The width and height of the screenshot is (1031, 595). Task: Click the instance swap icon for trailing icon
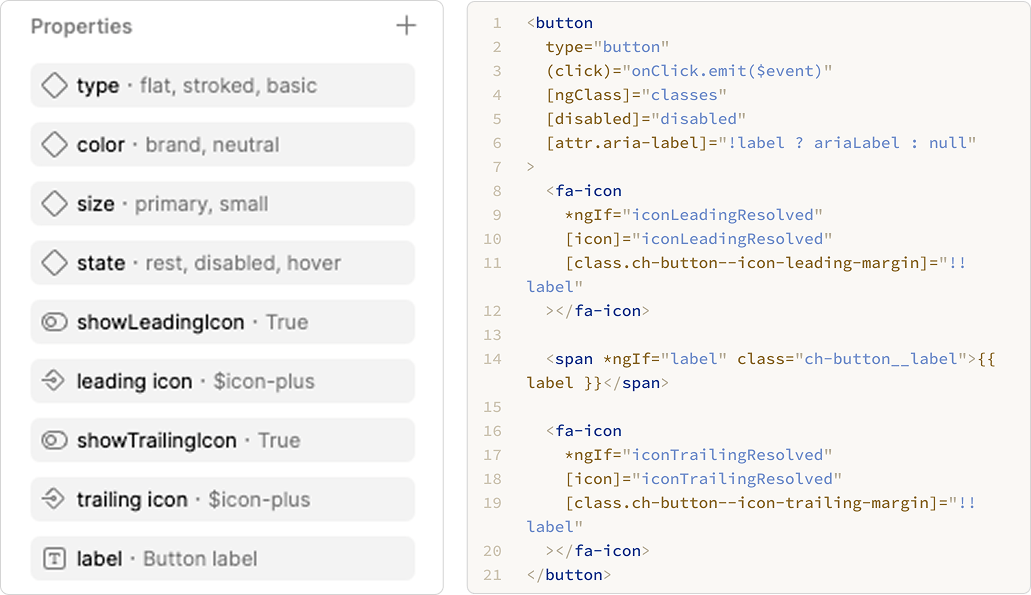(54, 499)
